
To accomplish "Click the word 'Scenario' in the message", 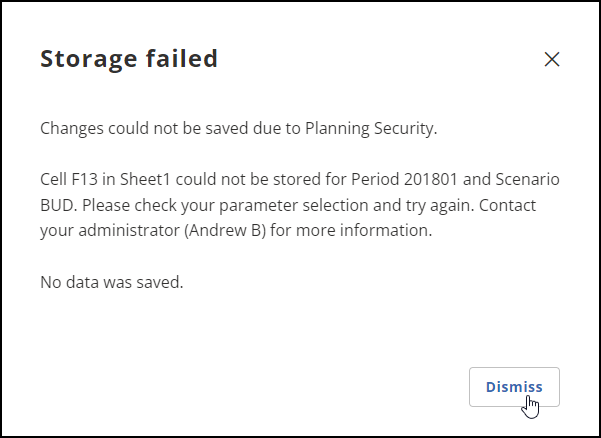I will click(x=527, y=178).
